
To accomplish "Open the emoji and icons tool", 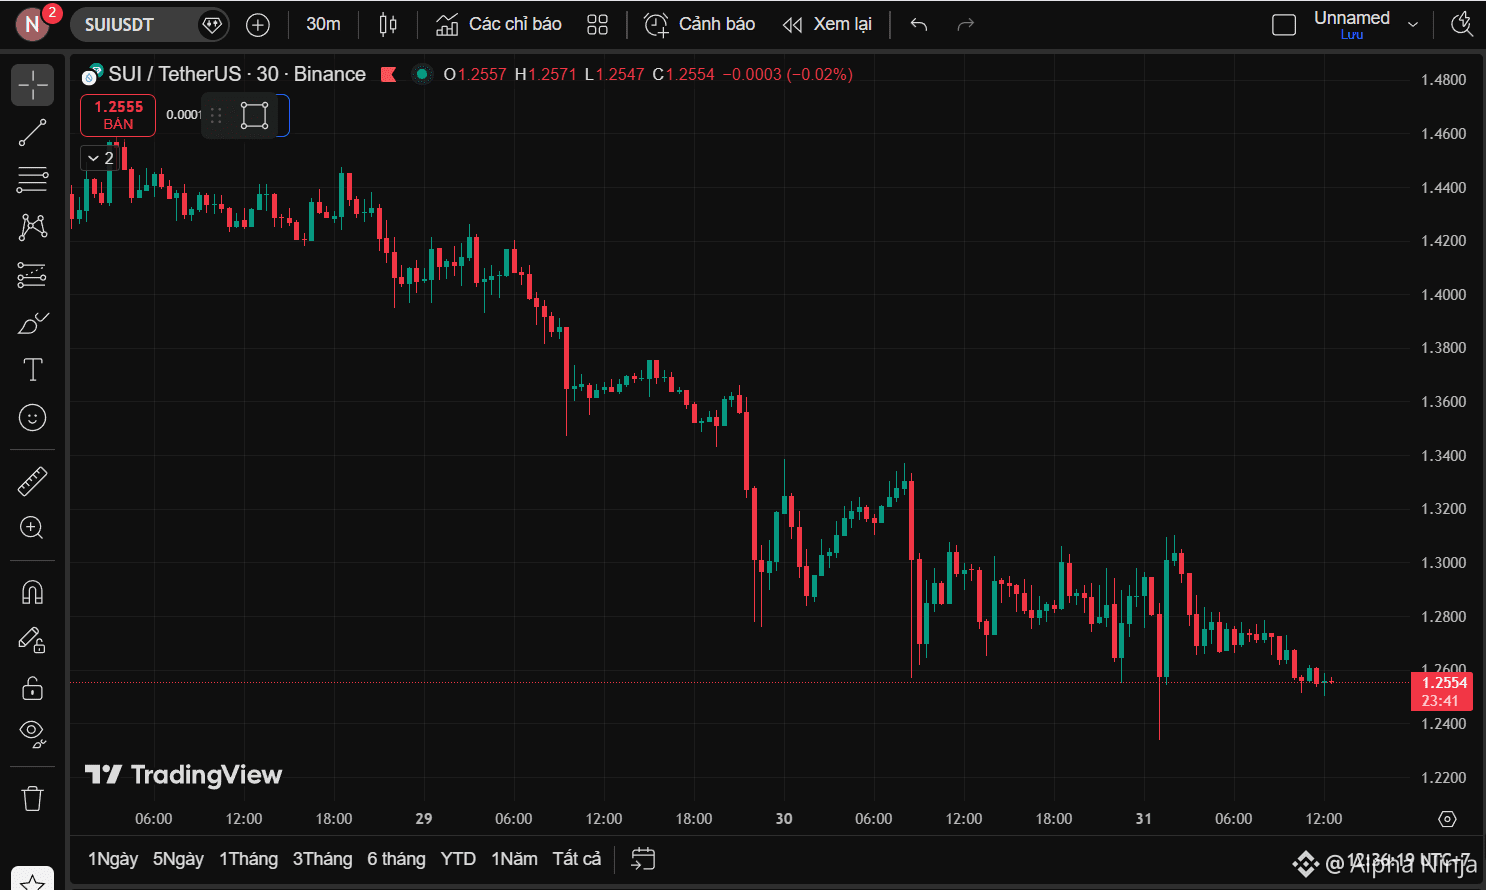I will [32, 418].
